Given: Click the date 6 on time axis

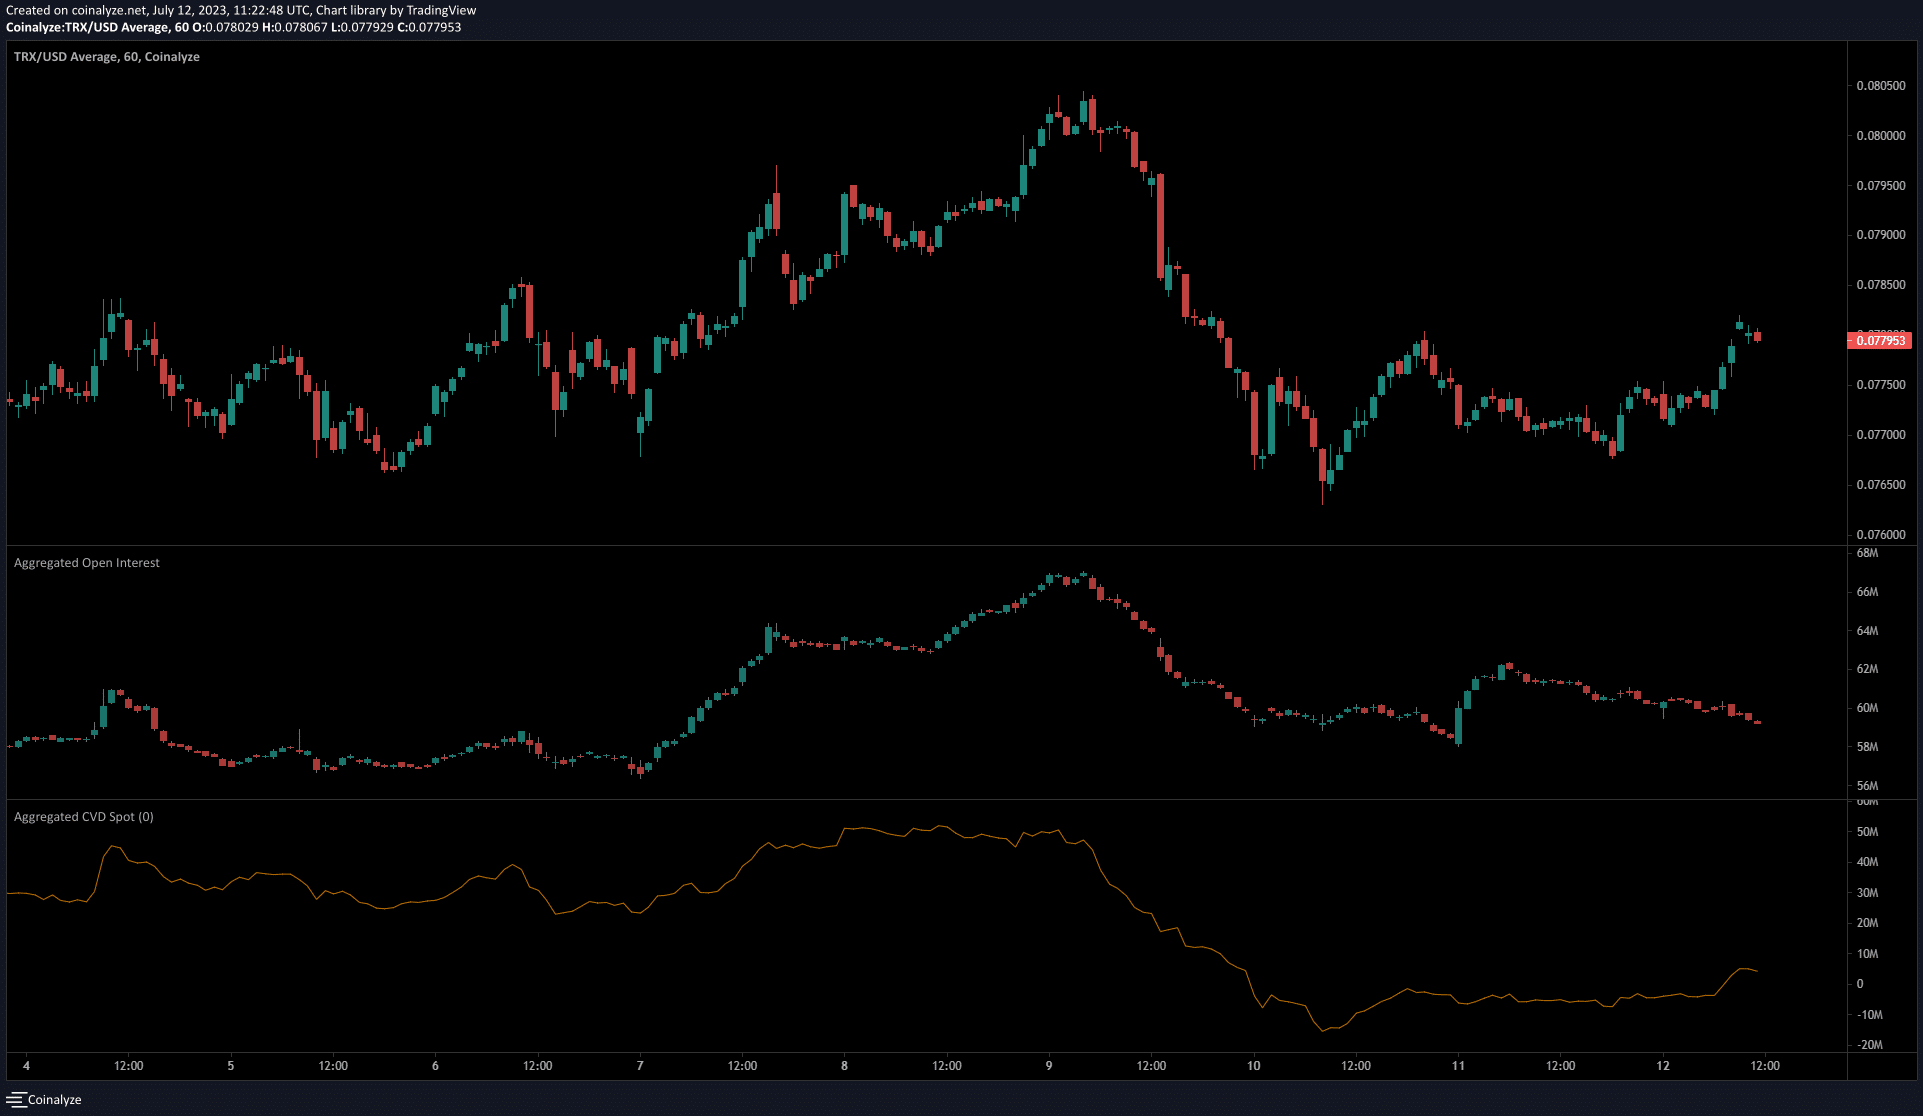Looking at the screenshot, I should (435, 1066).
